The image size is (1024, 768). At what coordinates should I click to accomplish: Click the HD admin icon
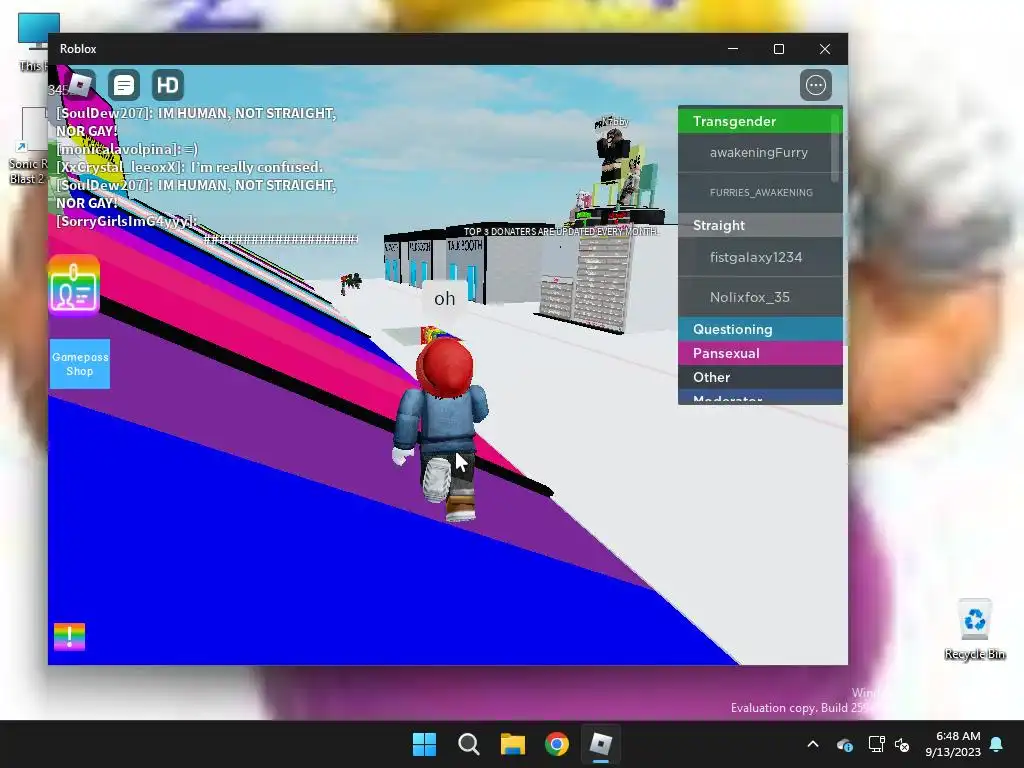[x=167, y=85]
